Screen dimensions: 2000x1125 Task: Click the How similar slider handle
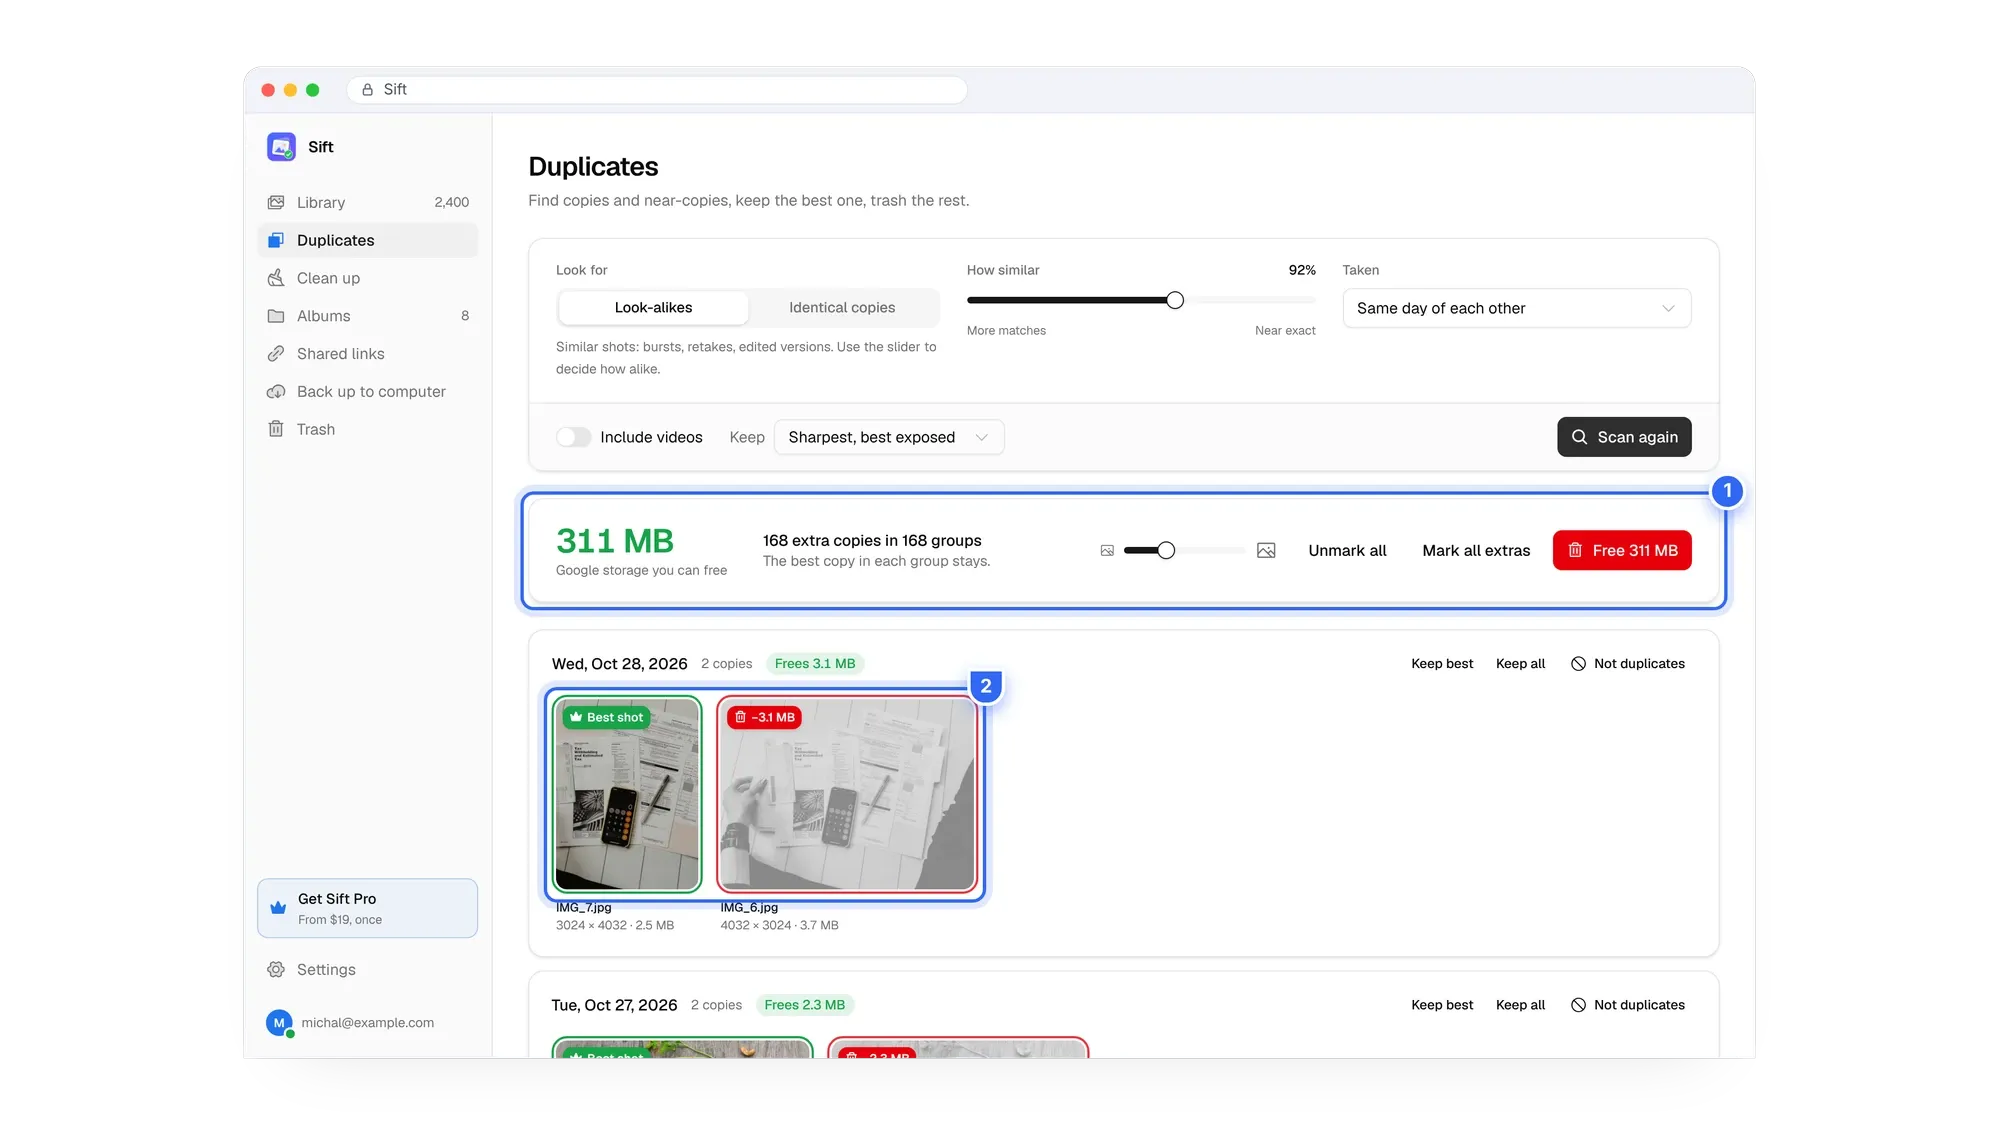[1175, 300]
